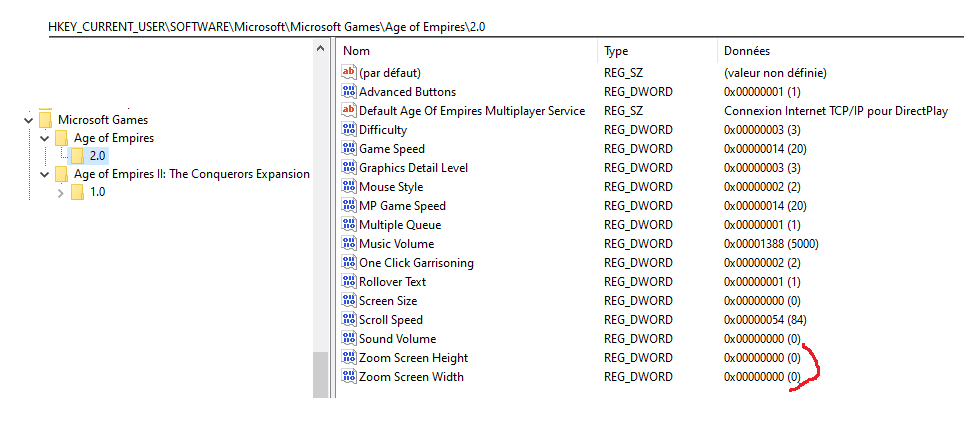Viewport: 968px width, 439px height.
Task: Click the DWORD icon next to Screen Size
Action: click(349, 301)
